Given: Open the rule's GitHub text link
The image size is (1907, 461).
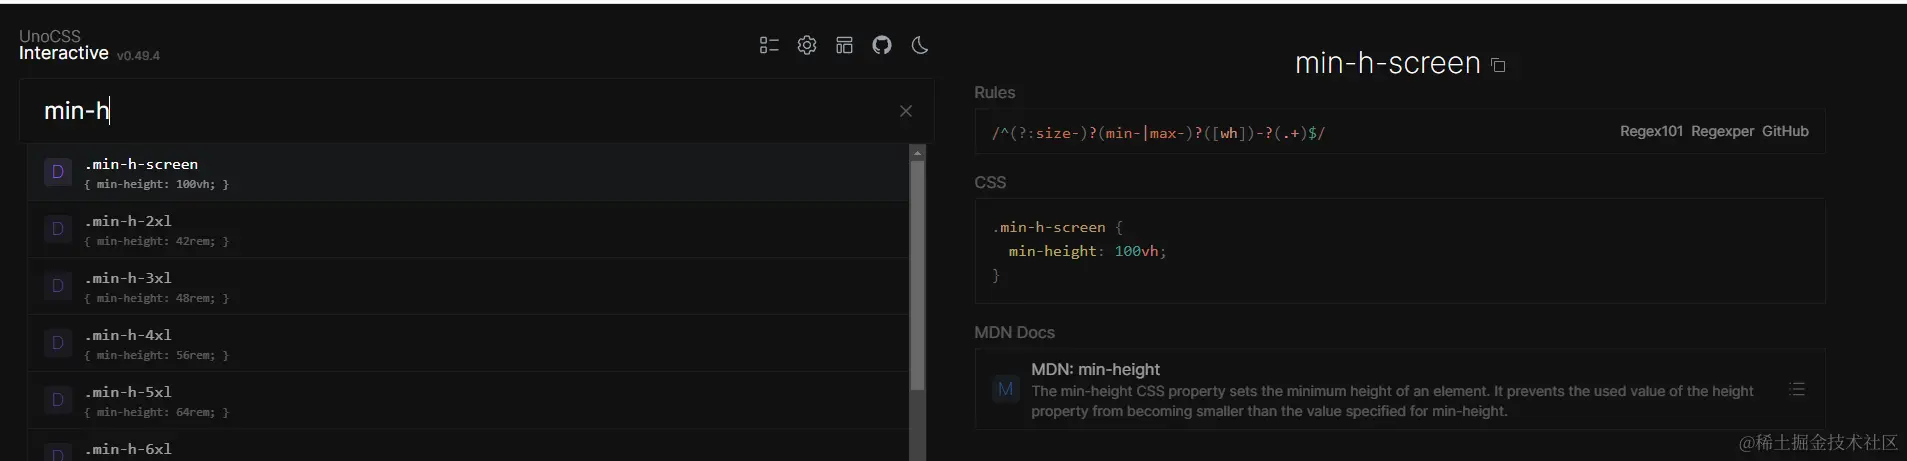Looking at the screenshot, I should (1785, 131).
